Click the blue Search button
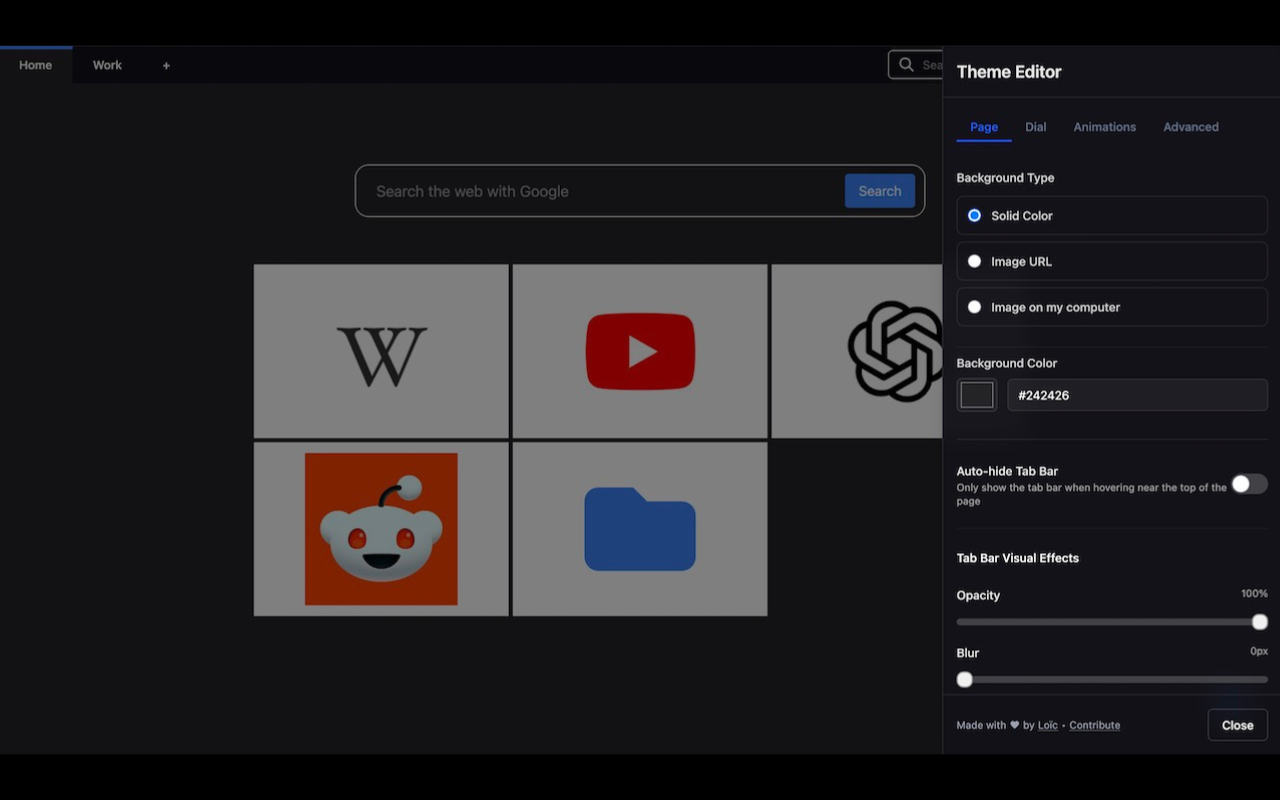Image resolution: width=1280 pixels, height=800 pixels. pos(880,191)
